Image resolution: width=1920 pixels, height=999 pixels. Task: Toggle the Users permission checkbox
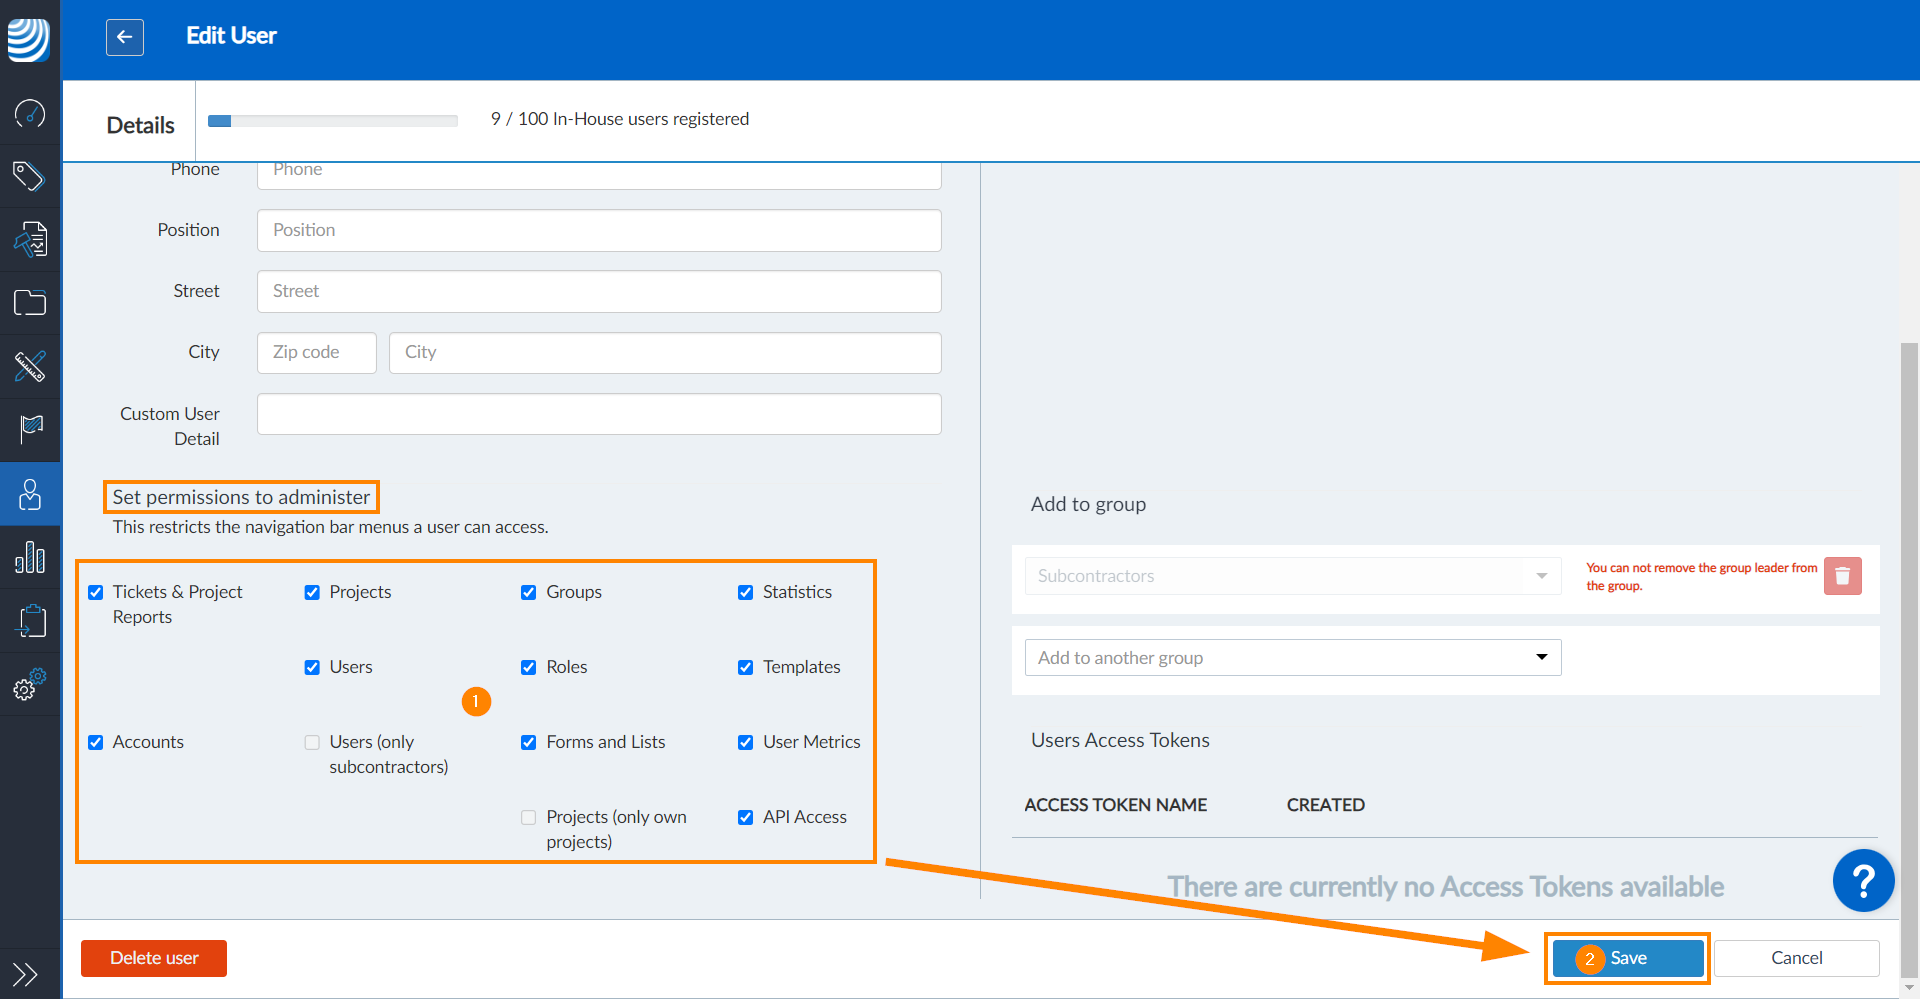[x=312, y=667]
